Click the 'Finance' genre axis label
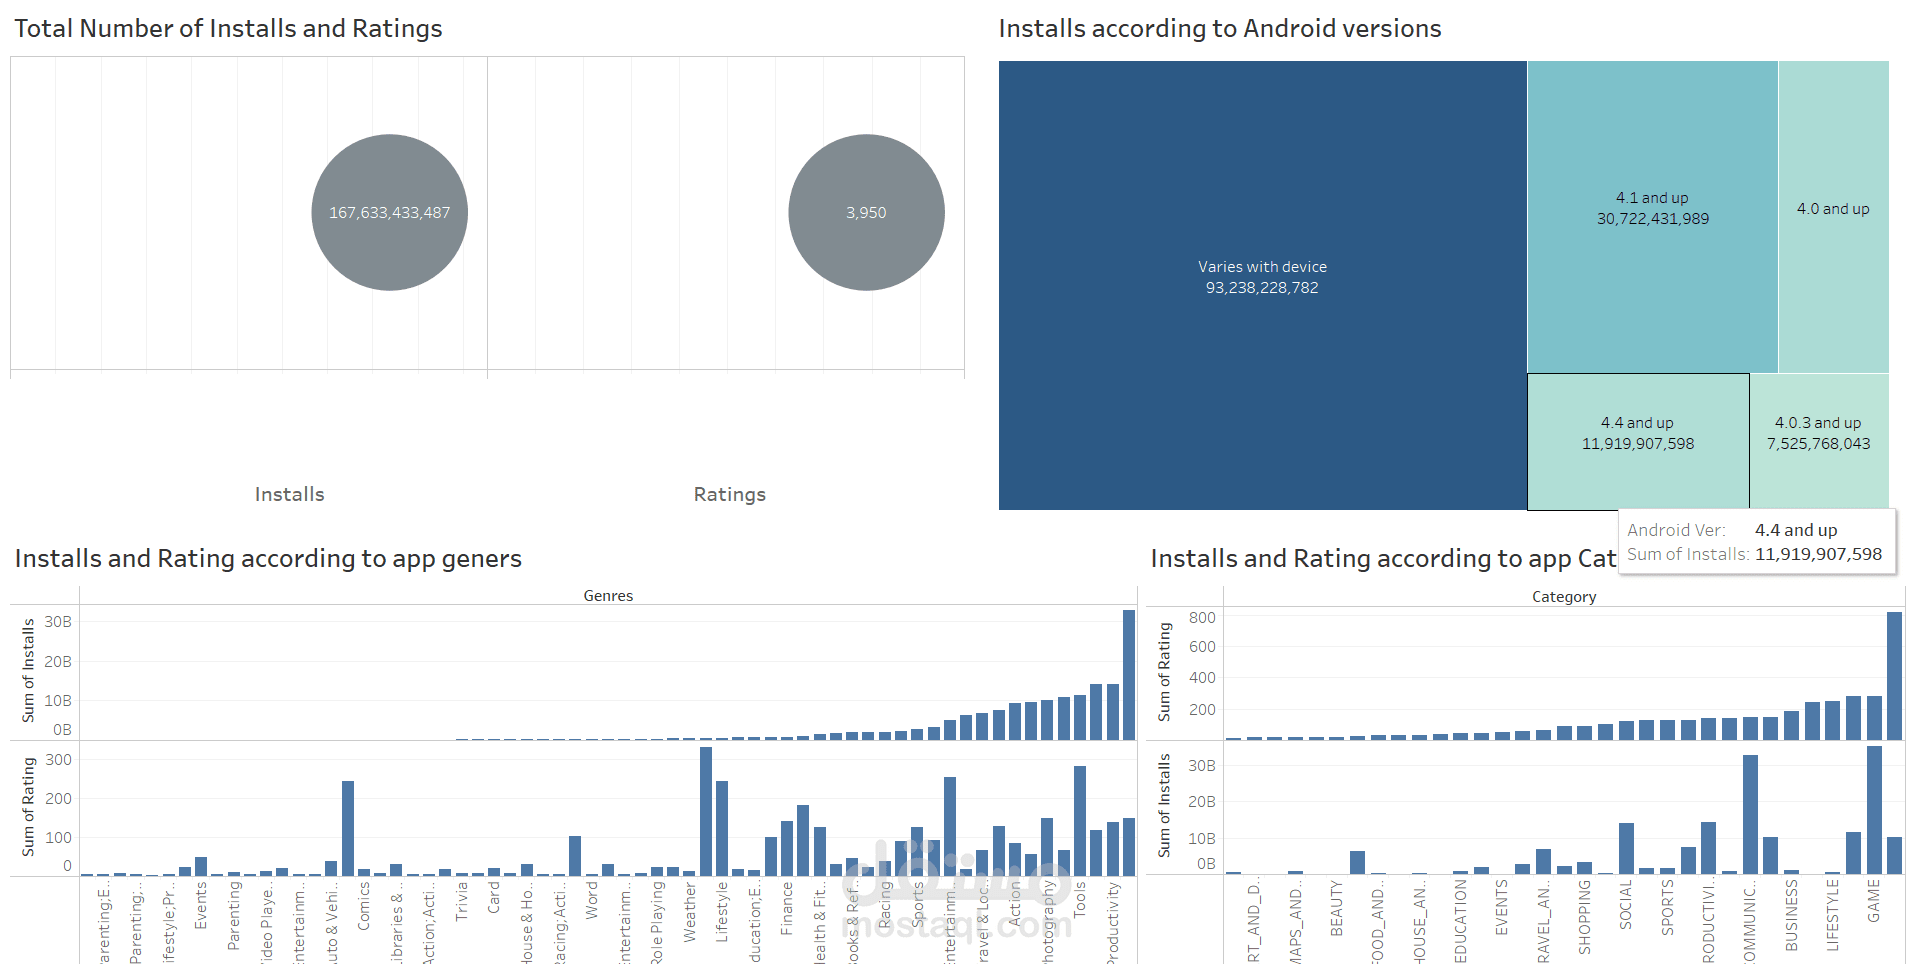Viewport: 1914px width, 964px height. point(787,908)
